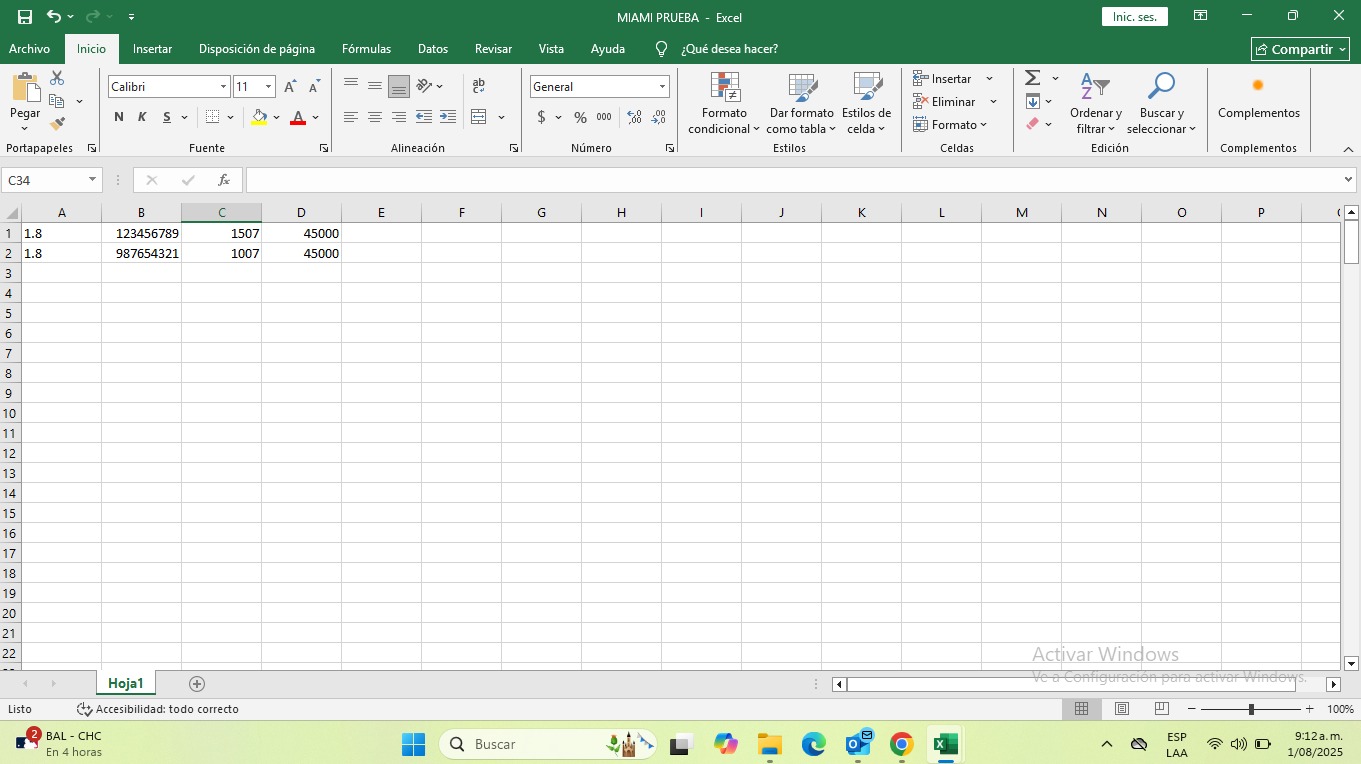Open the font name dropdown
Viewport: 1361px width, 764px height.
click(222, 86)
